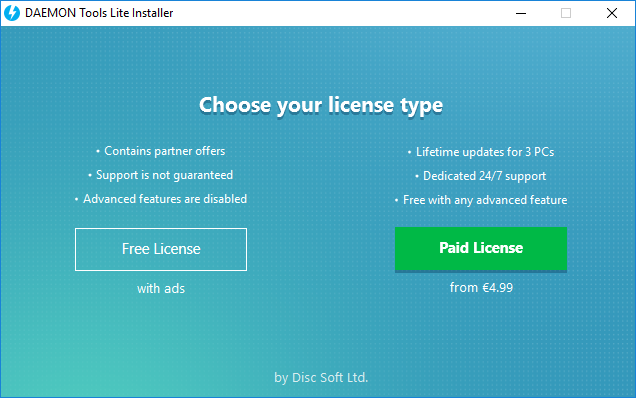The image size is (636, 398).
Task: Click the disabled maximize button
Action: 566,13
